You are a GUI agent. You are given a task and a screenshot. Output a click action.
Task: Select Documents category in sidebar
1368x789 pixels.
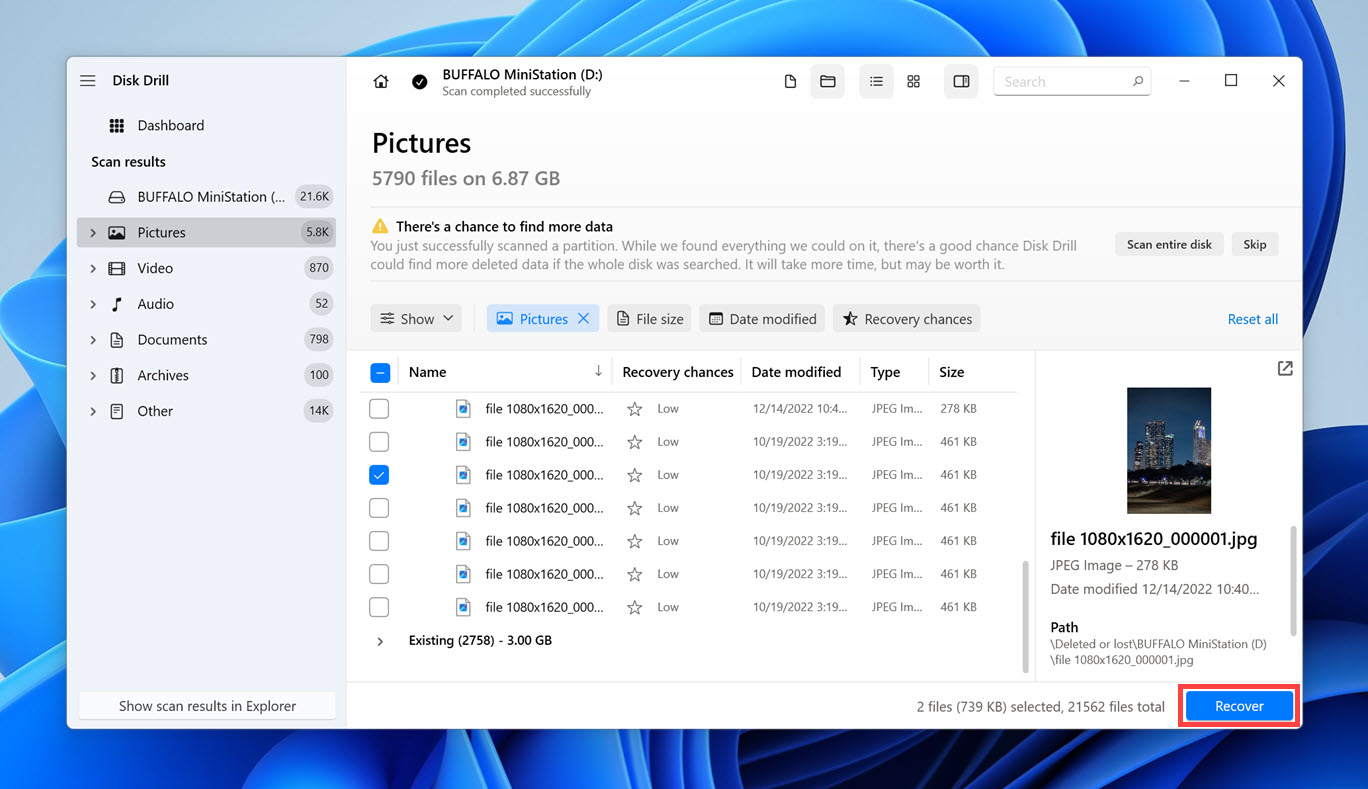pos(206,340)
